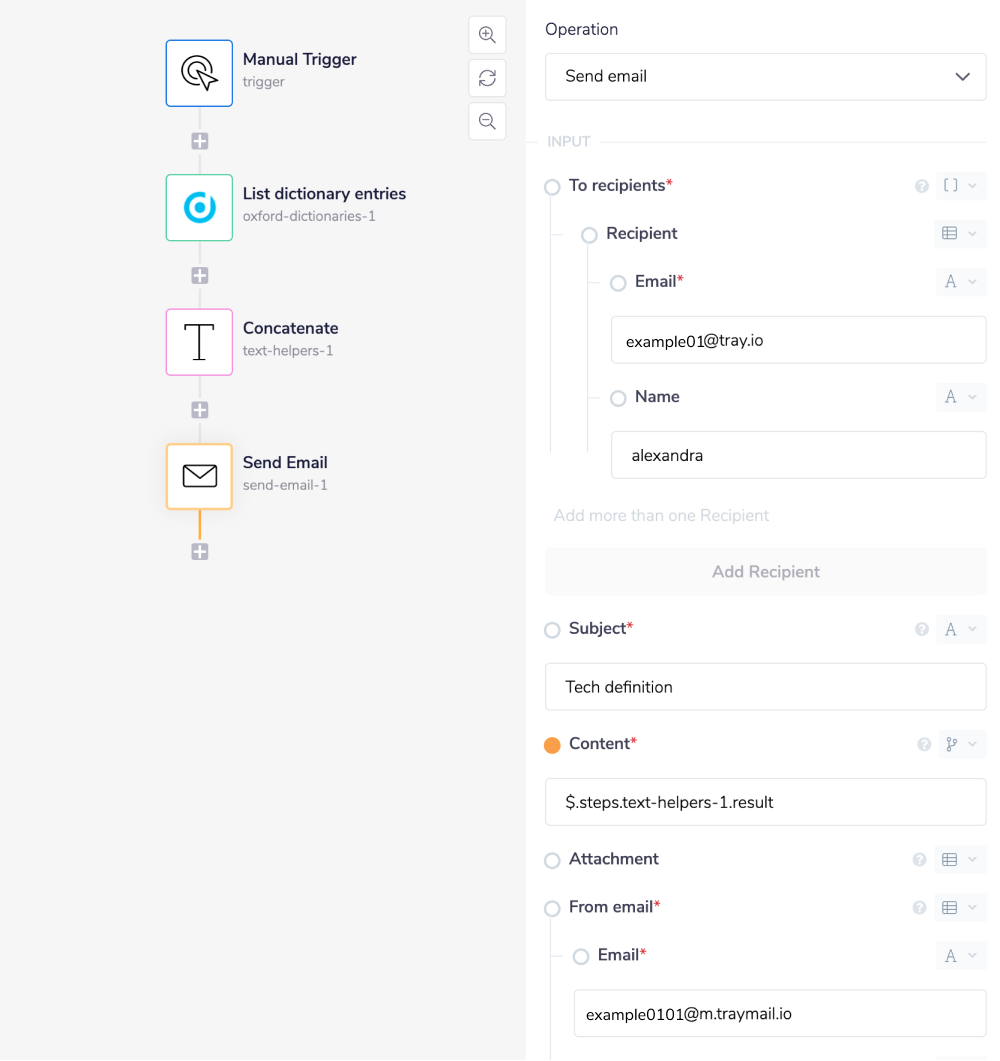Insert step between Trigger and dictionary entries
1000x1061 pixels.
200,141
